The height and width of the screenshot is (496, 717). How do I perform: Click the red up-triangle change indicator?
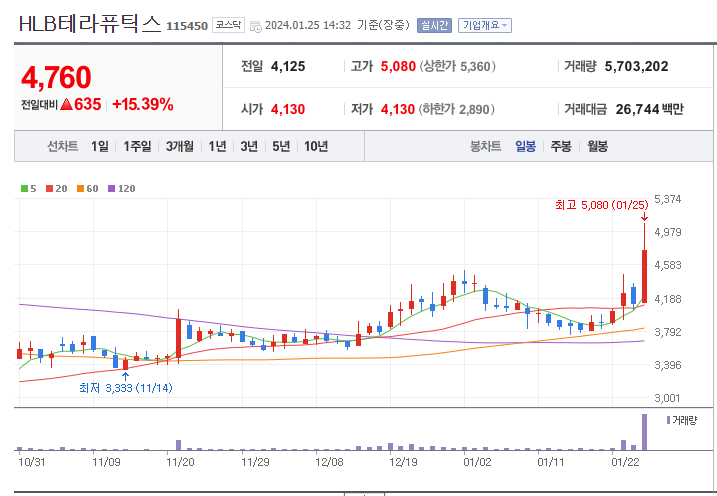click(x=66, y=105)
